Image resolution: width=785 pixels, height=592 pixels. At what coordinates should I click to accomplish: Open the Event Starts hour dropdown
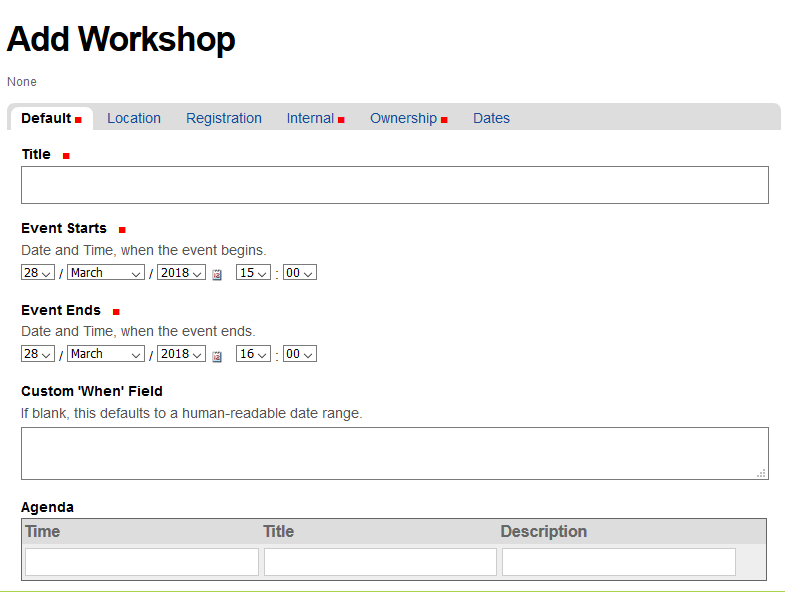point(253,273)
